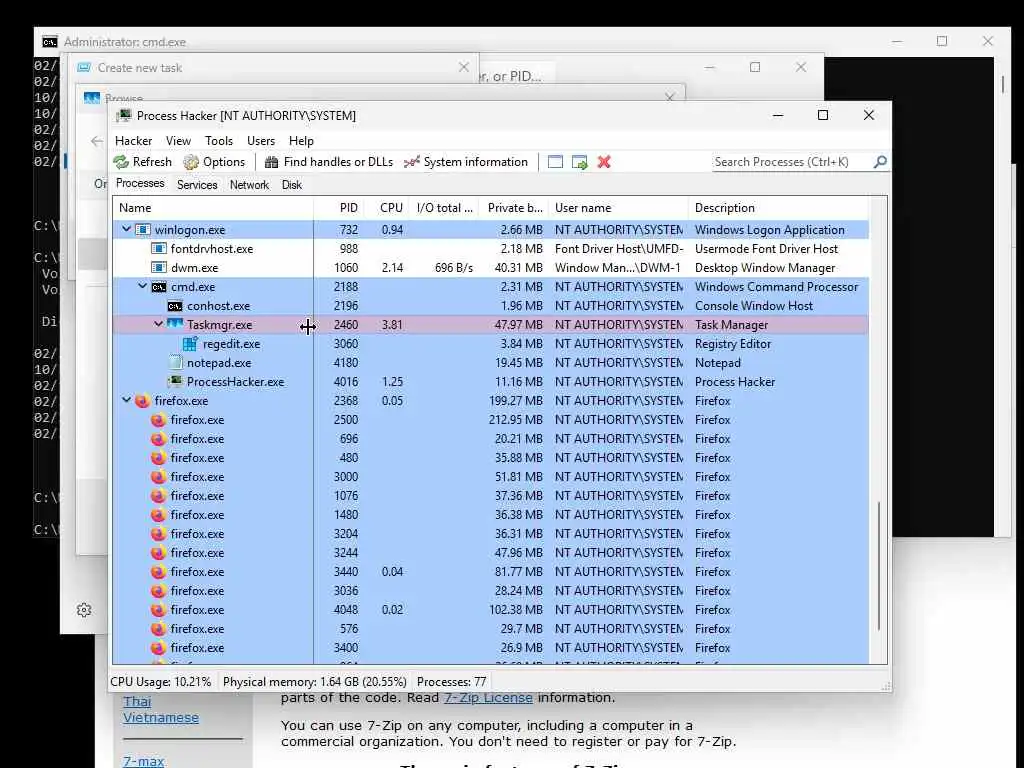Click the search magnifier icon
This screenshot has width=1024, height=768.
click(880, 161)
